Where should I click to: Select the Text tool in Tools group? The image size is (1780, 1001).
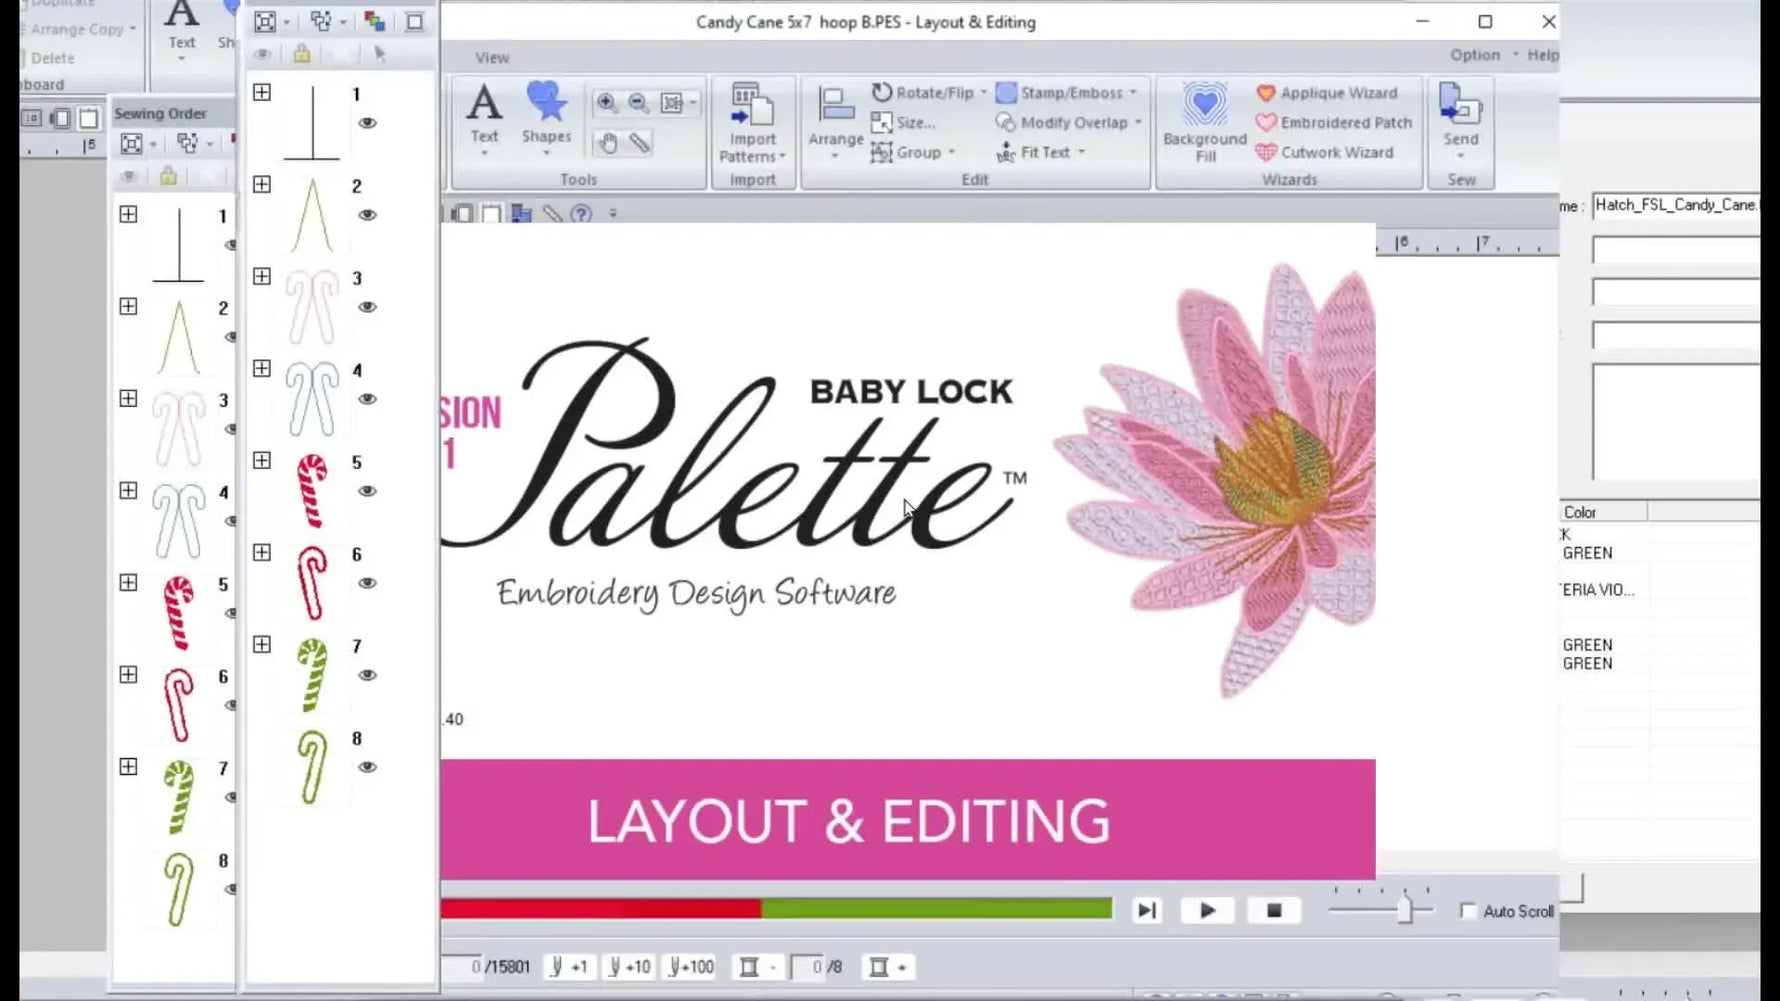(484, 118)
